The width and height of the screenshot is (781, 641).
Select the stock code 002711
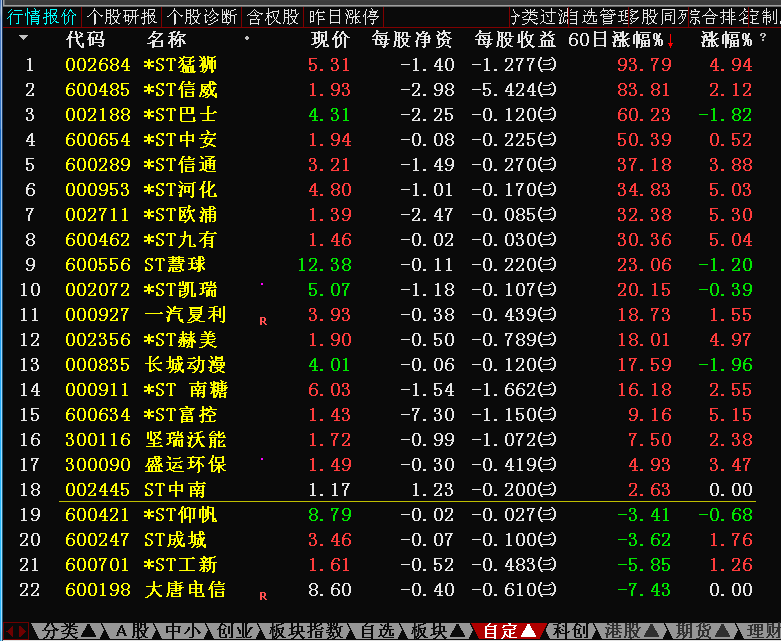(98, 215)
